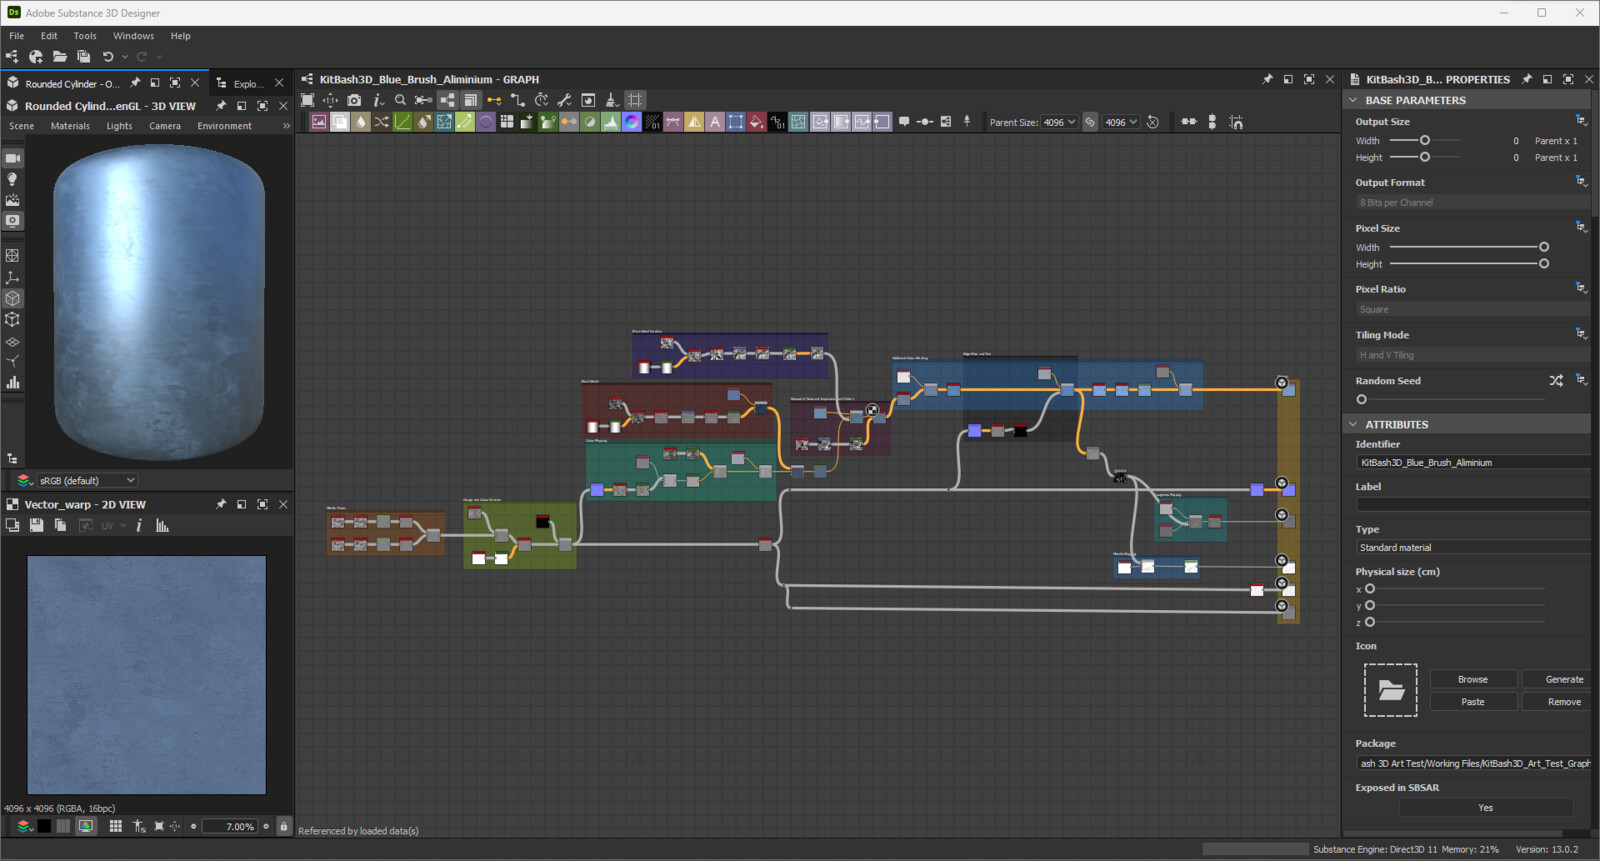This screenshot has width=1600, height=861.
Task: Add a Bitmap node from node toolbar
Action: coord(319,122)
